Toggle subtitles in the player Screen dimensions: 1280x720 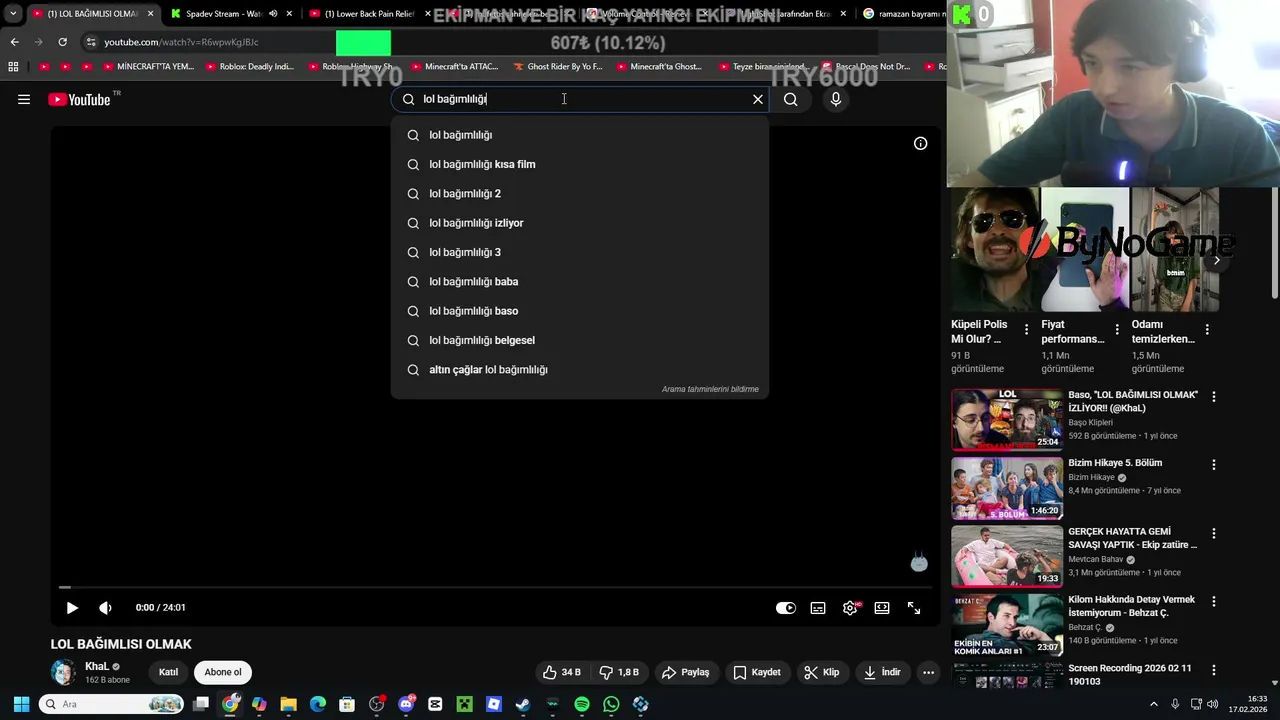point(818,608)
